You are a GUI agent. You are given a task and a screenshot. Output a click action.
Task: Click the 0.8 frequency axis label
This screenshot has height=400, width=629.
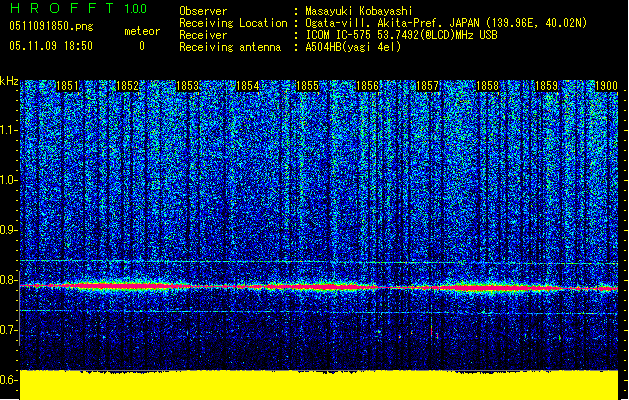click(x=8, y=280)
